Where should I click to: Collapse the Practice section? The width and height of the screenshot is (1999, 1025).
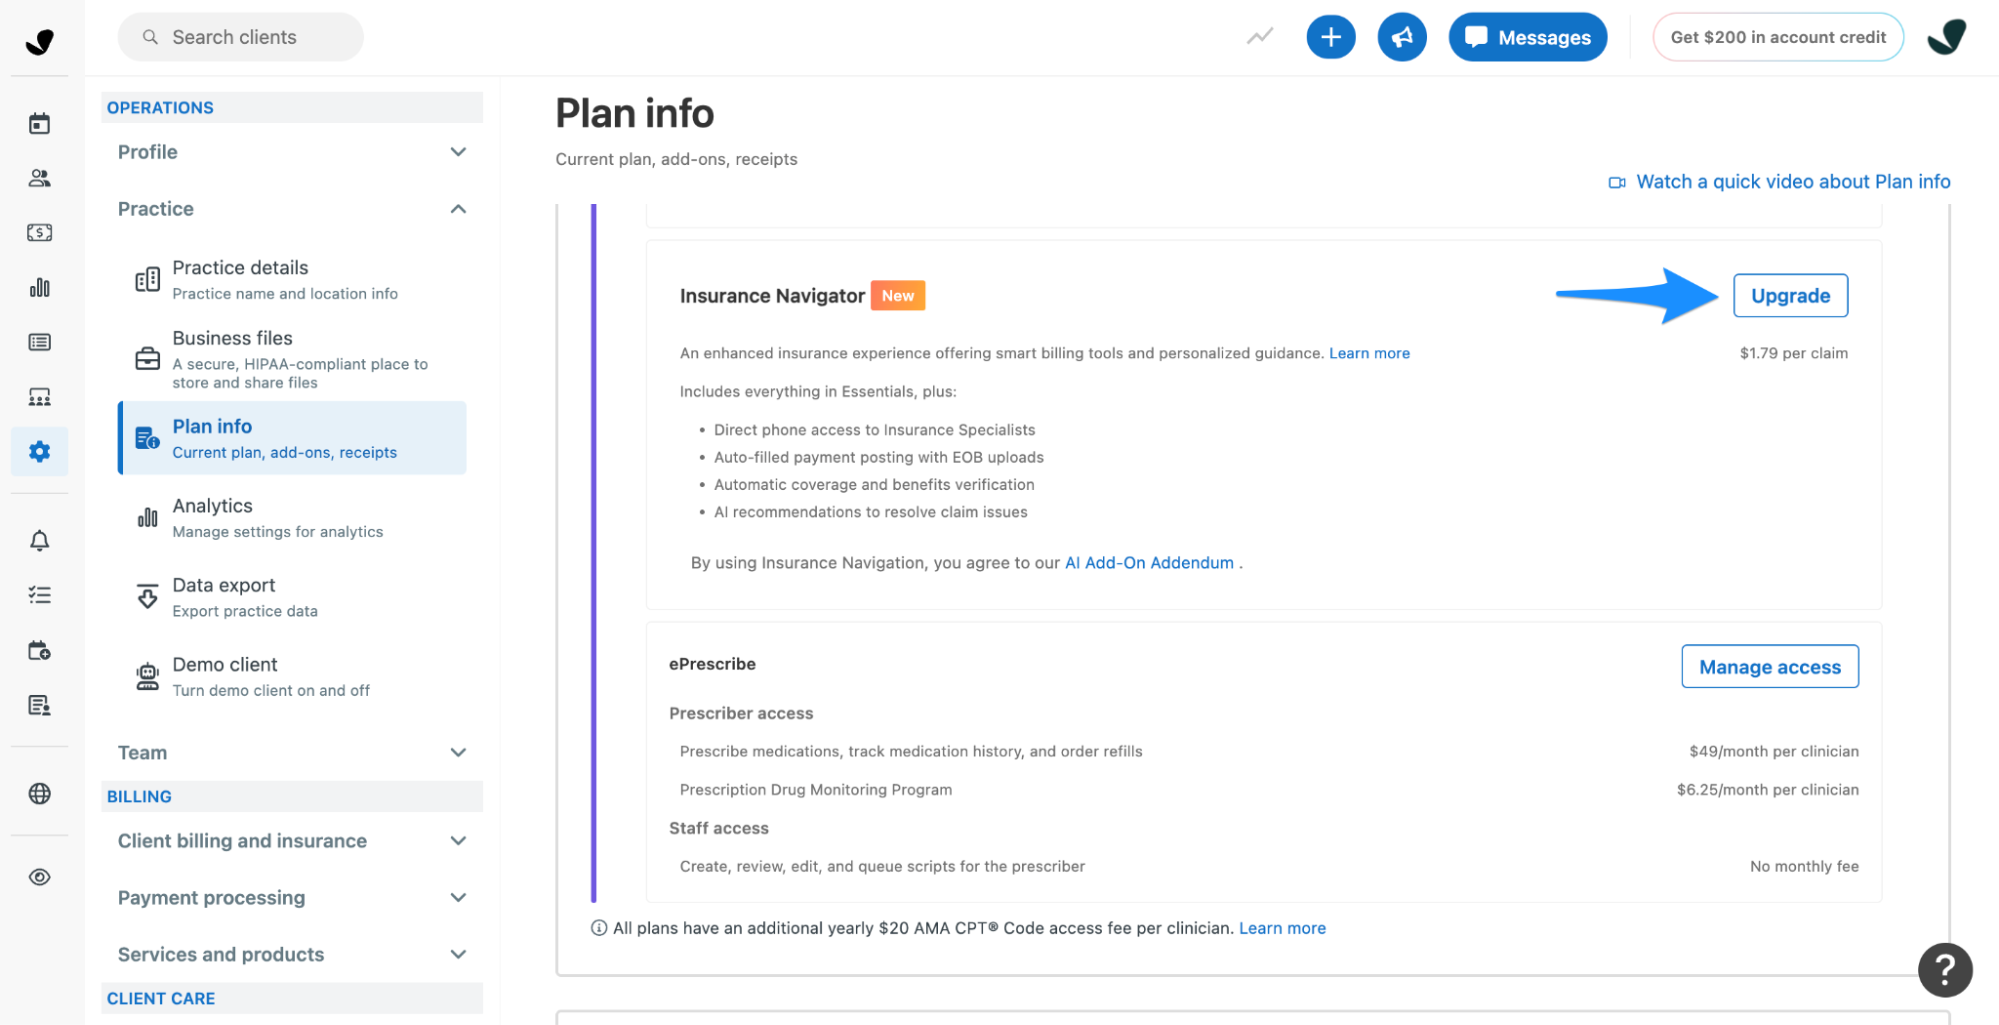pos(292,209)
